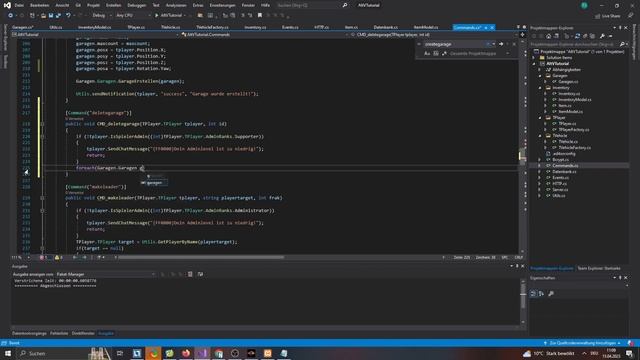This screenshot has width=640, height=360.
Task: Open the Datei menu
Action: (x=19, y=5)
